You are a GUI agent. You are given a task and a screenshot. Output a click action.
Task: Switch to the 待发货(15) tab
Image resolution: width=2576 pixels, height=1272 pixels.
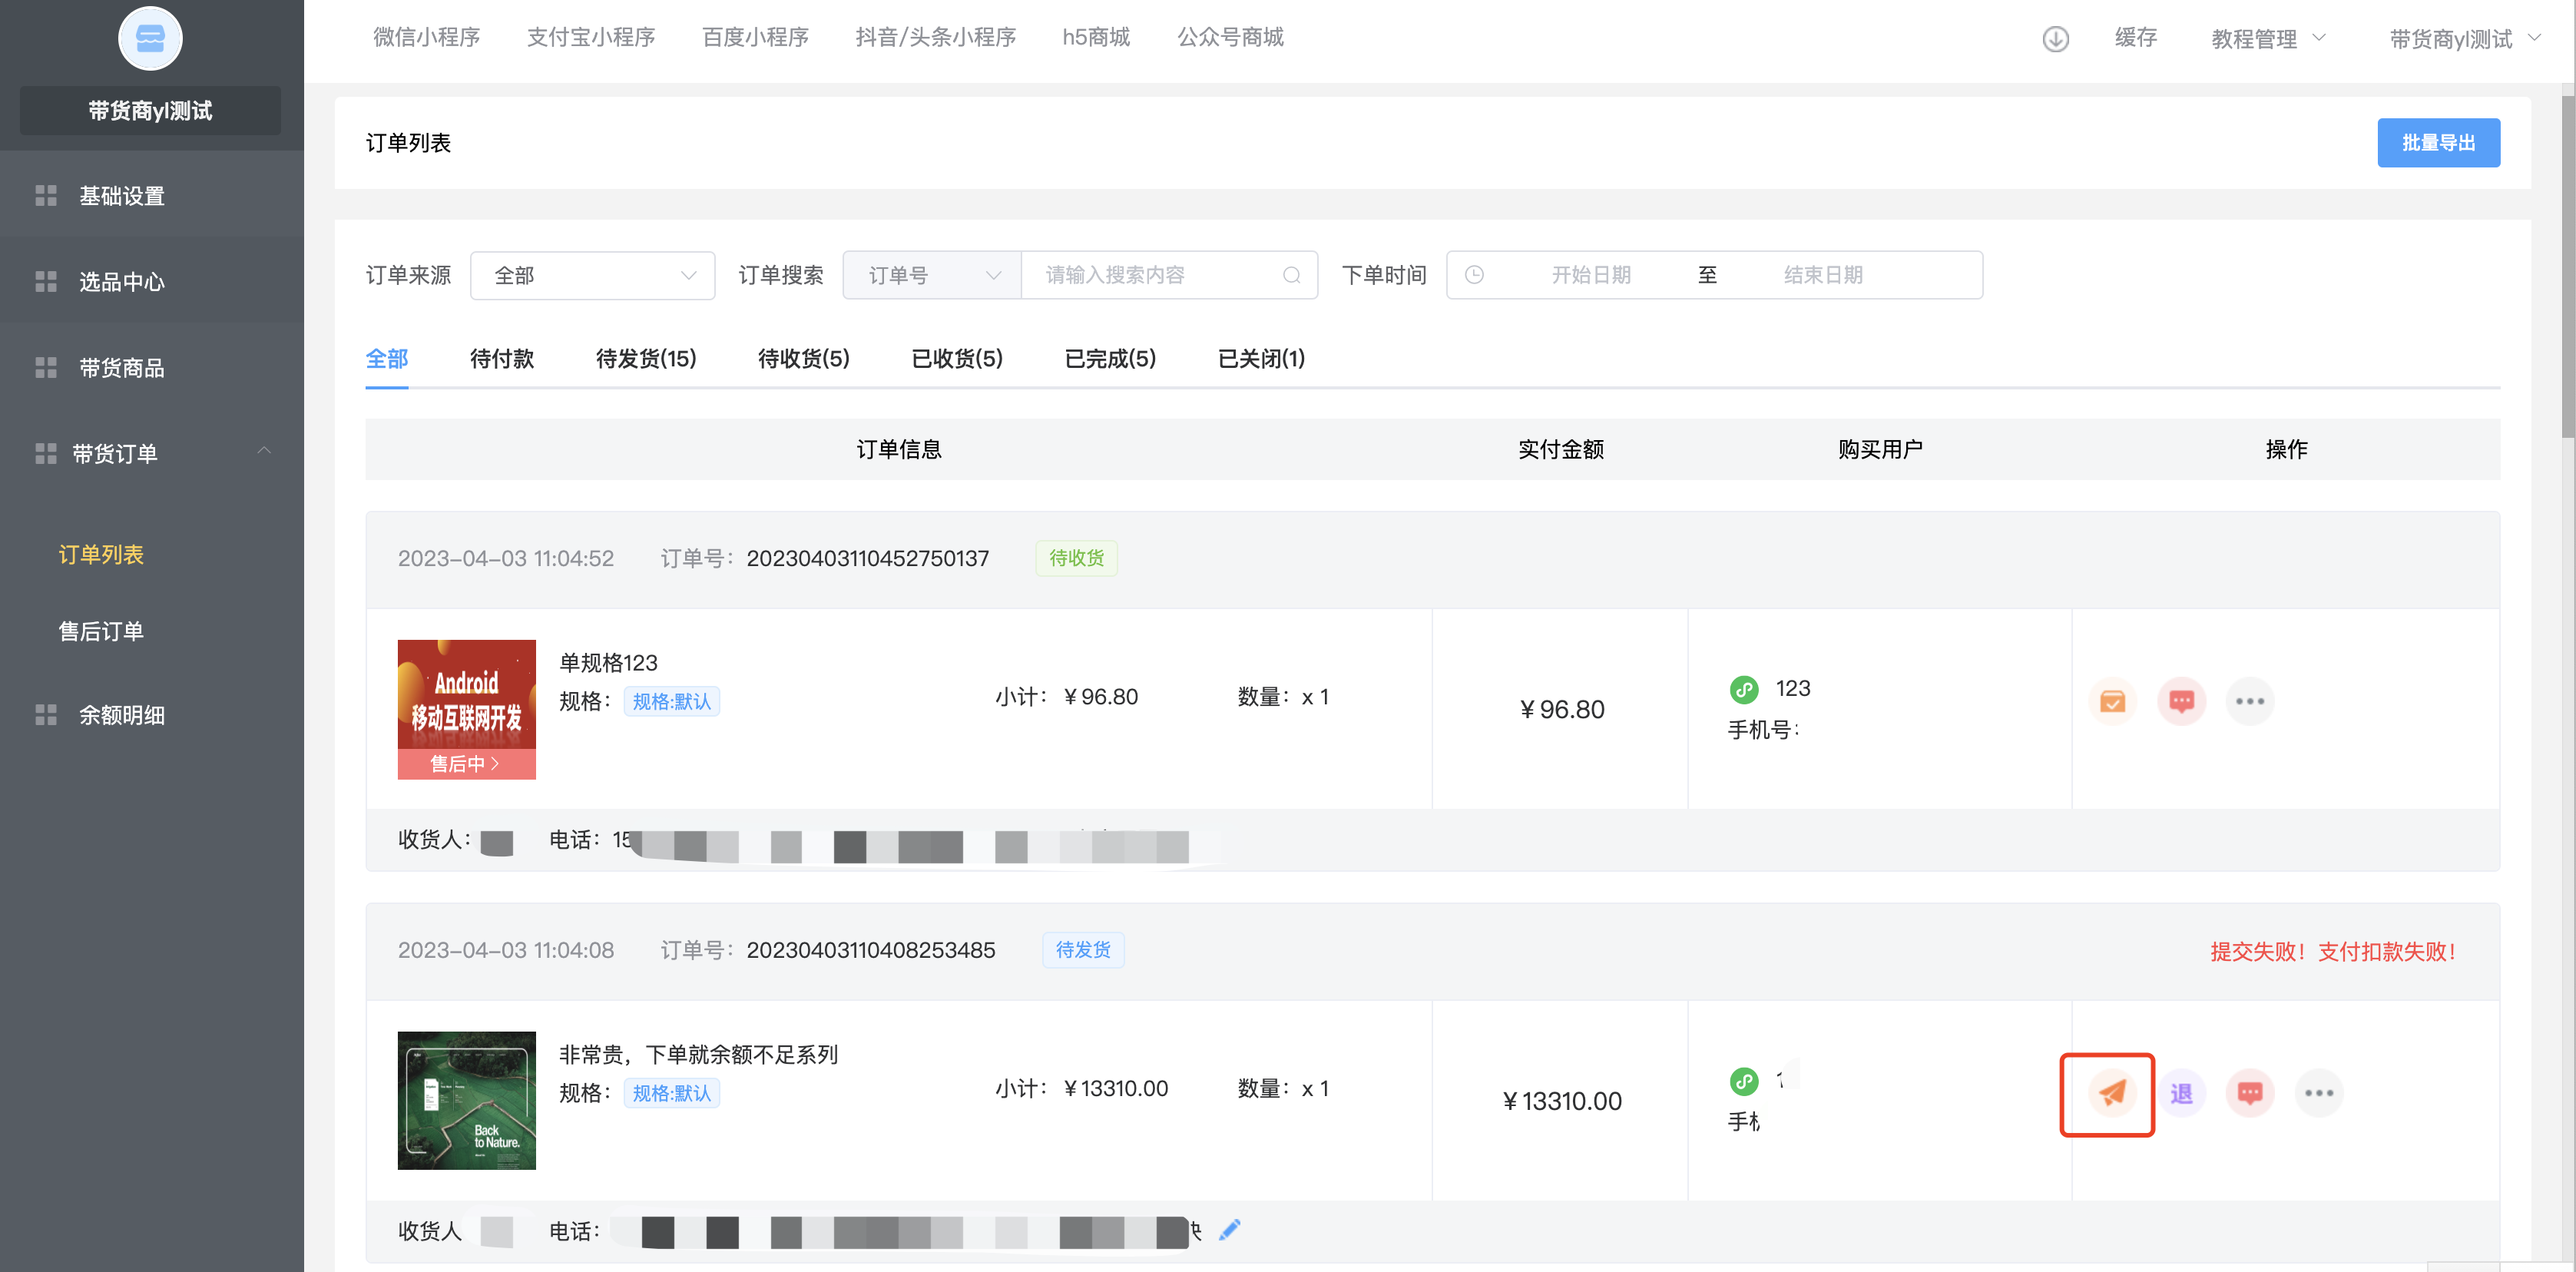point(645,358)
